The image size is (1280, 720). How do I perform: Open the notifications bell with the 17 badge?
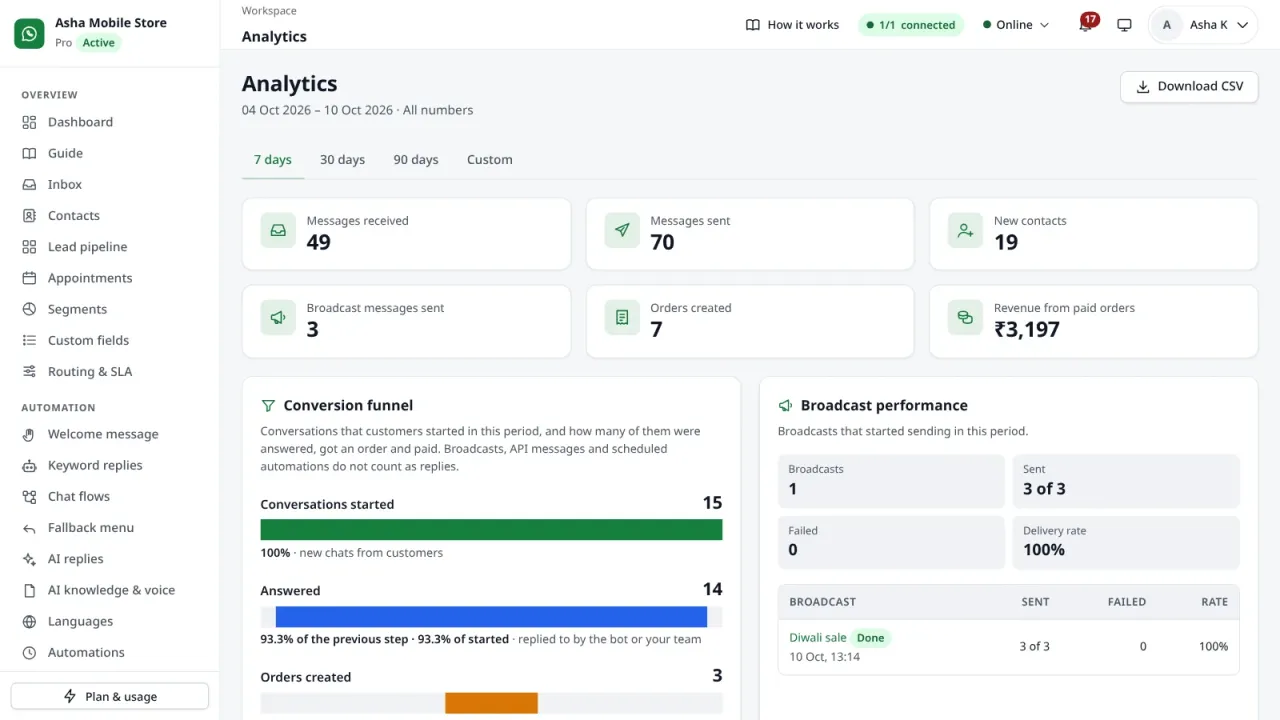1086,24
